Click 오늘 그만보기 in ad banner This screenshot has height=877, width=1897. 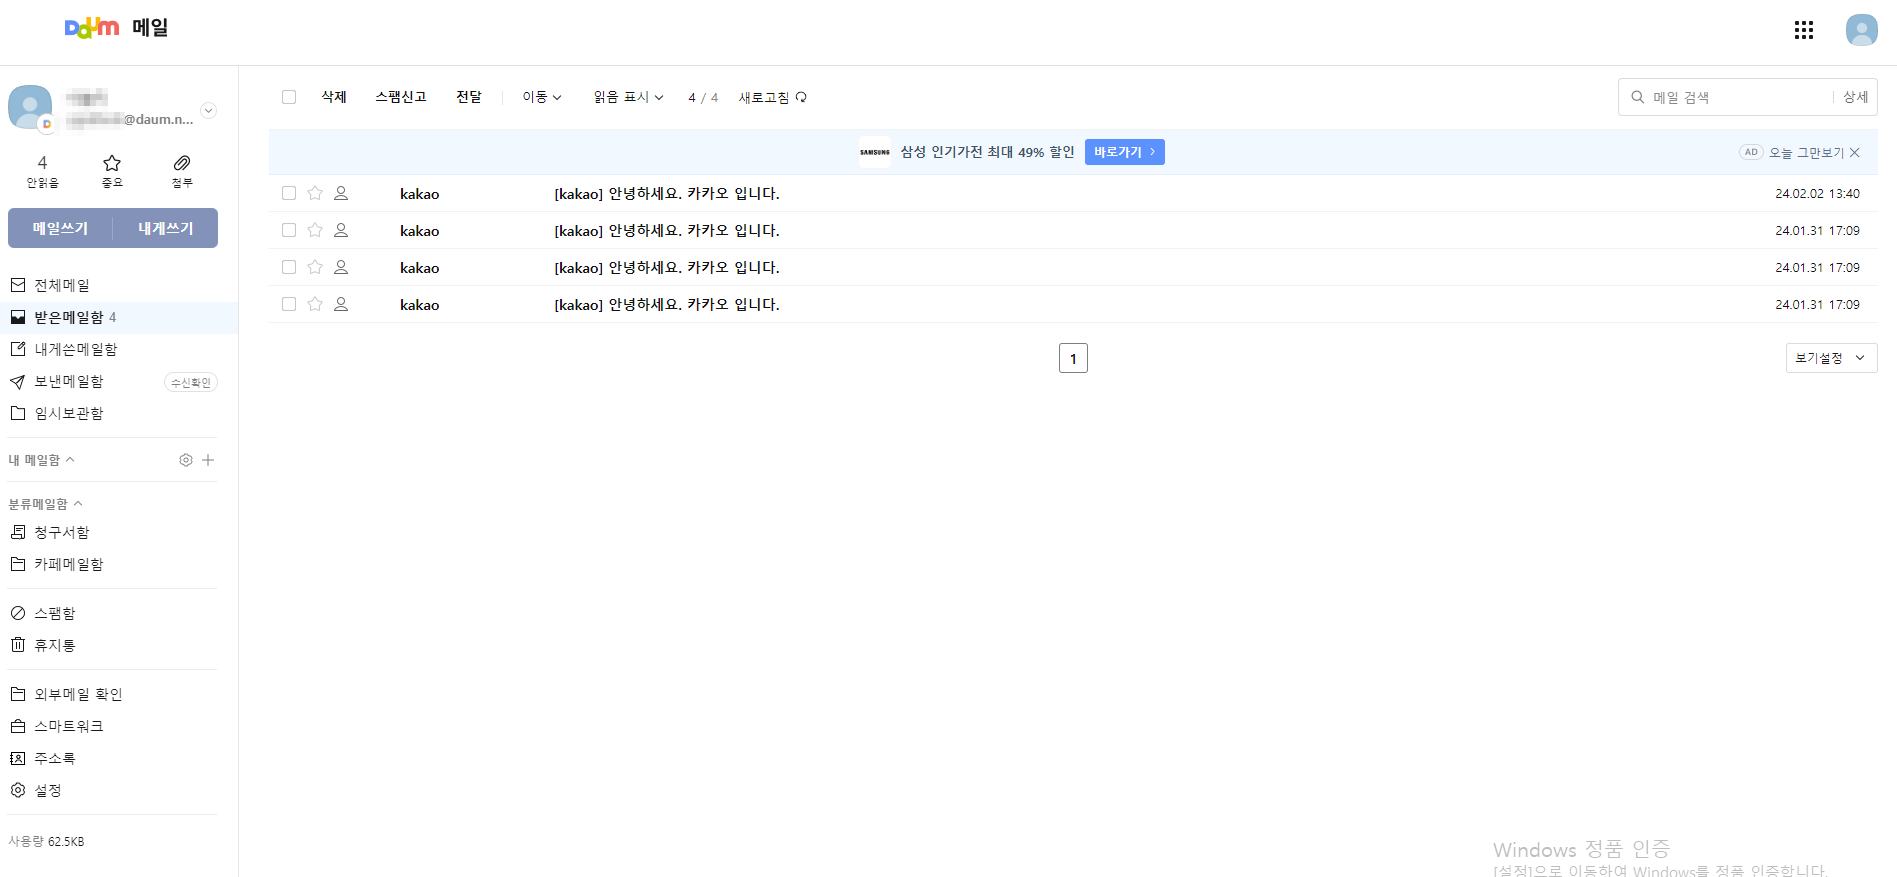tap(1806, 152)
